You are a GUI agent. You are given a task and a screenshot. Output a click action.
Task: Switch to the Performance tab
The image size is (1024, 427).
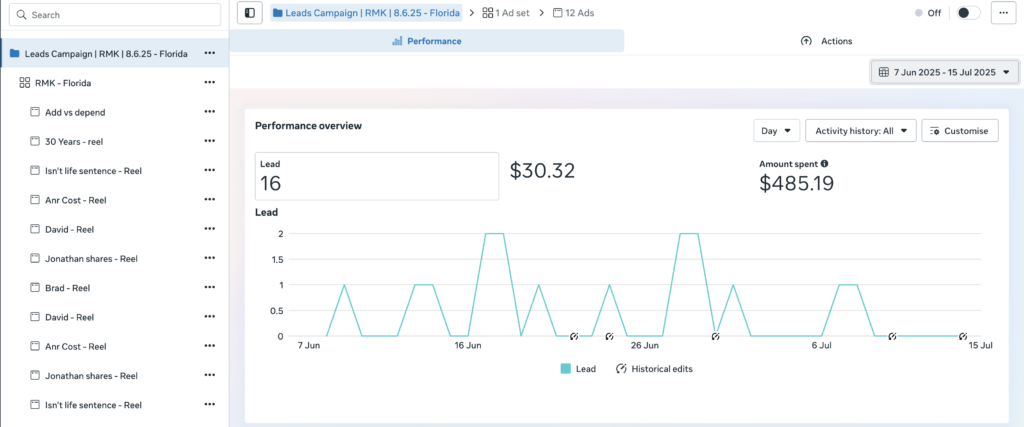coord(427,41)
